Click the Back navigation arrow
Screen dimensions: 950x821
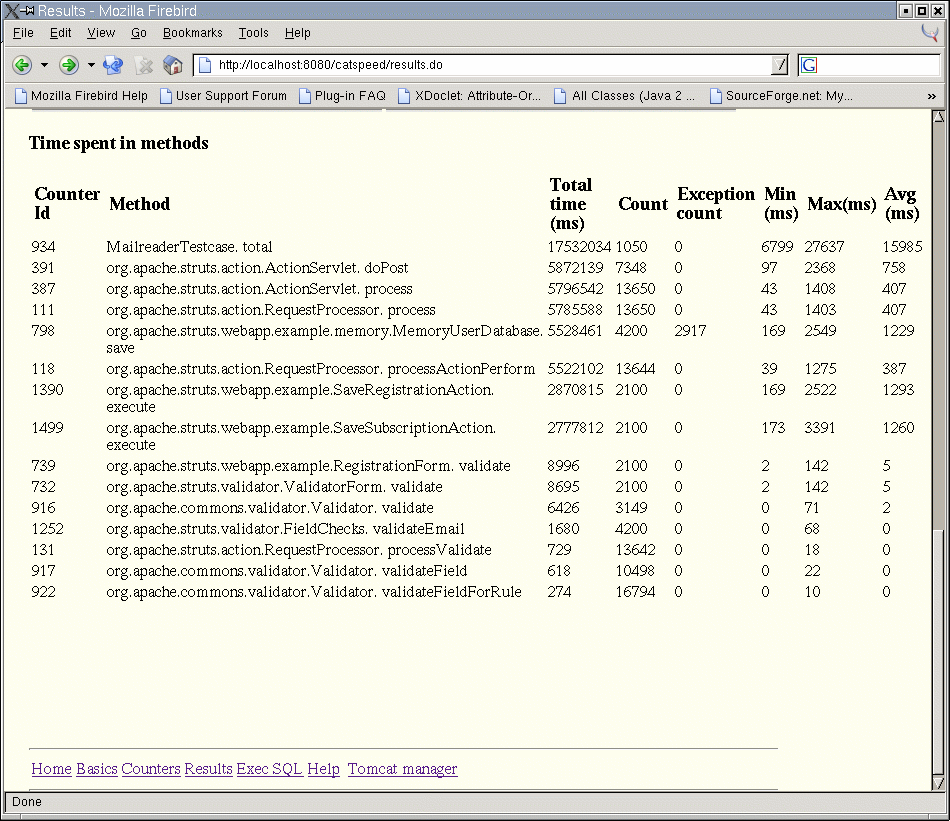coord(21,65)
